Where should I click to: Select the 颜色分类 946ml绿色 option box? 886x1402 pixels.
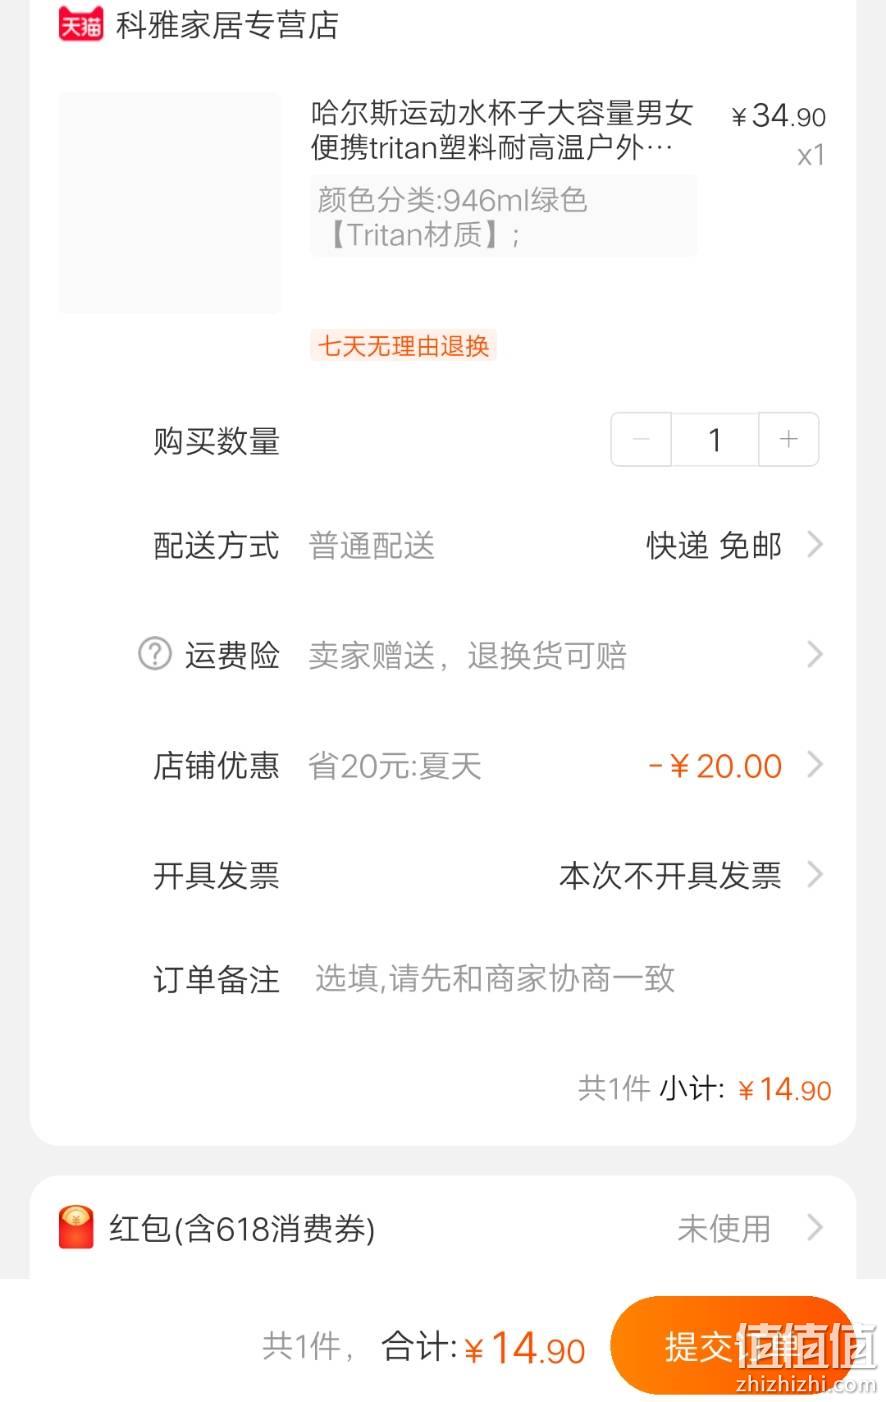tap(504, 216)
